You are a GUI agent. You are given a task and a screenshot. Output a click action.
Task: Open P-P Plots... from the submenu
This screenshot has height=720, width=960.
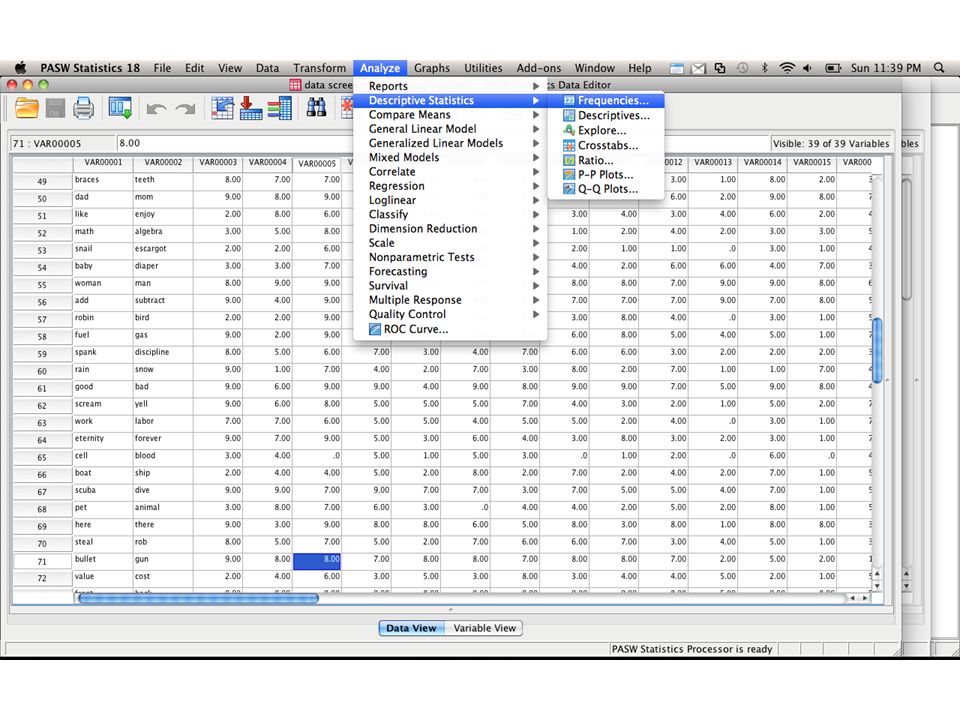[x=606, y=174]
